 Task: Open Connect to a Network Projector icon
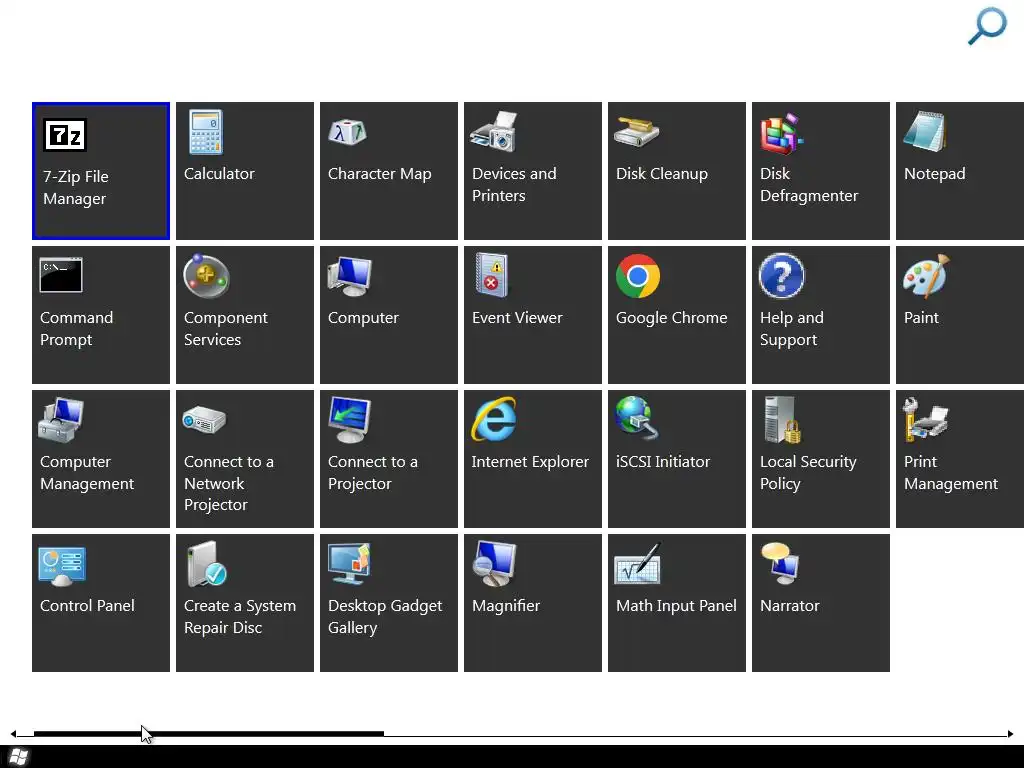pyautogui.click(x=204, y=420)
